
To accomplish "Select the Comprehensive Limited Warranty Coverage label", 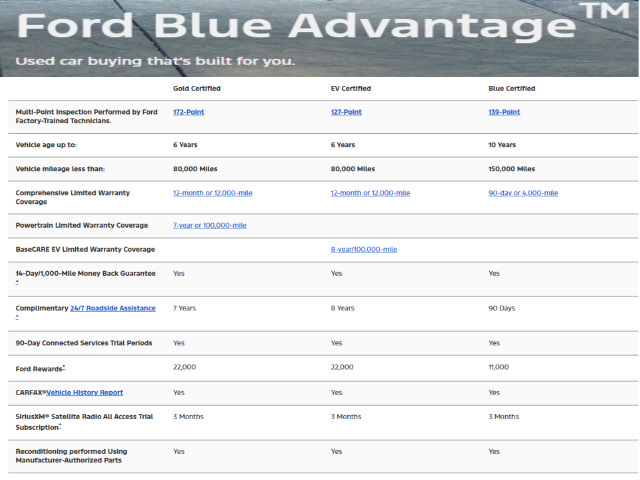I will coord(73,197).
